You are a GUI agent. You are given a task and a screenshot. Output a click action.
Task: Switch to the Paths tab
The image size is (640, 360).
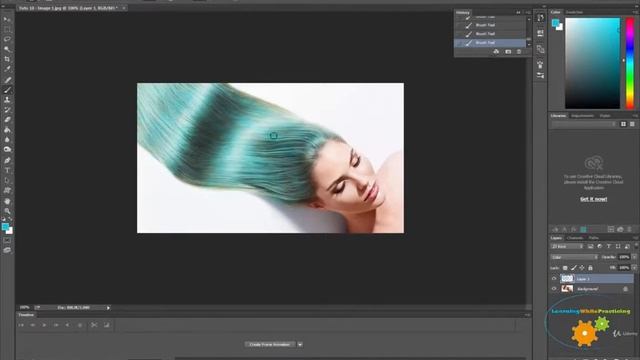pos(593,238)
